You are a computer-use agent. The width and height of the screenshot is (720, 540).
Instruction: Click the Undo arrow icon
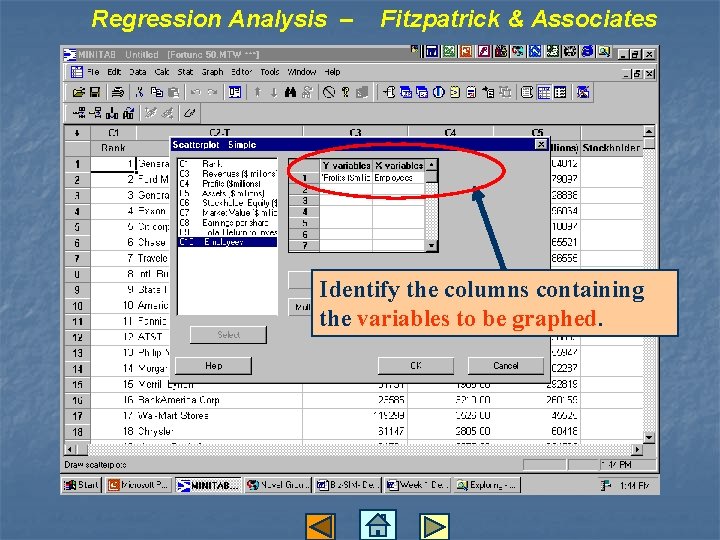click(196, 92)
